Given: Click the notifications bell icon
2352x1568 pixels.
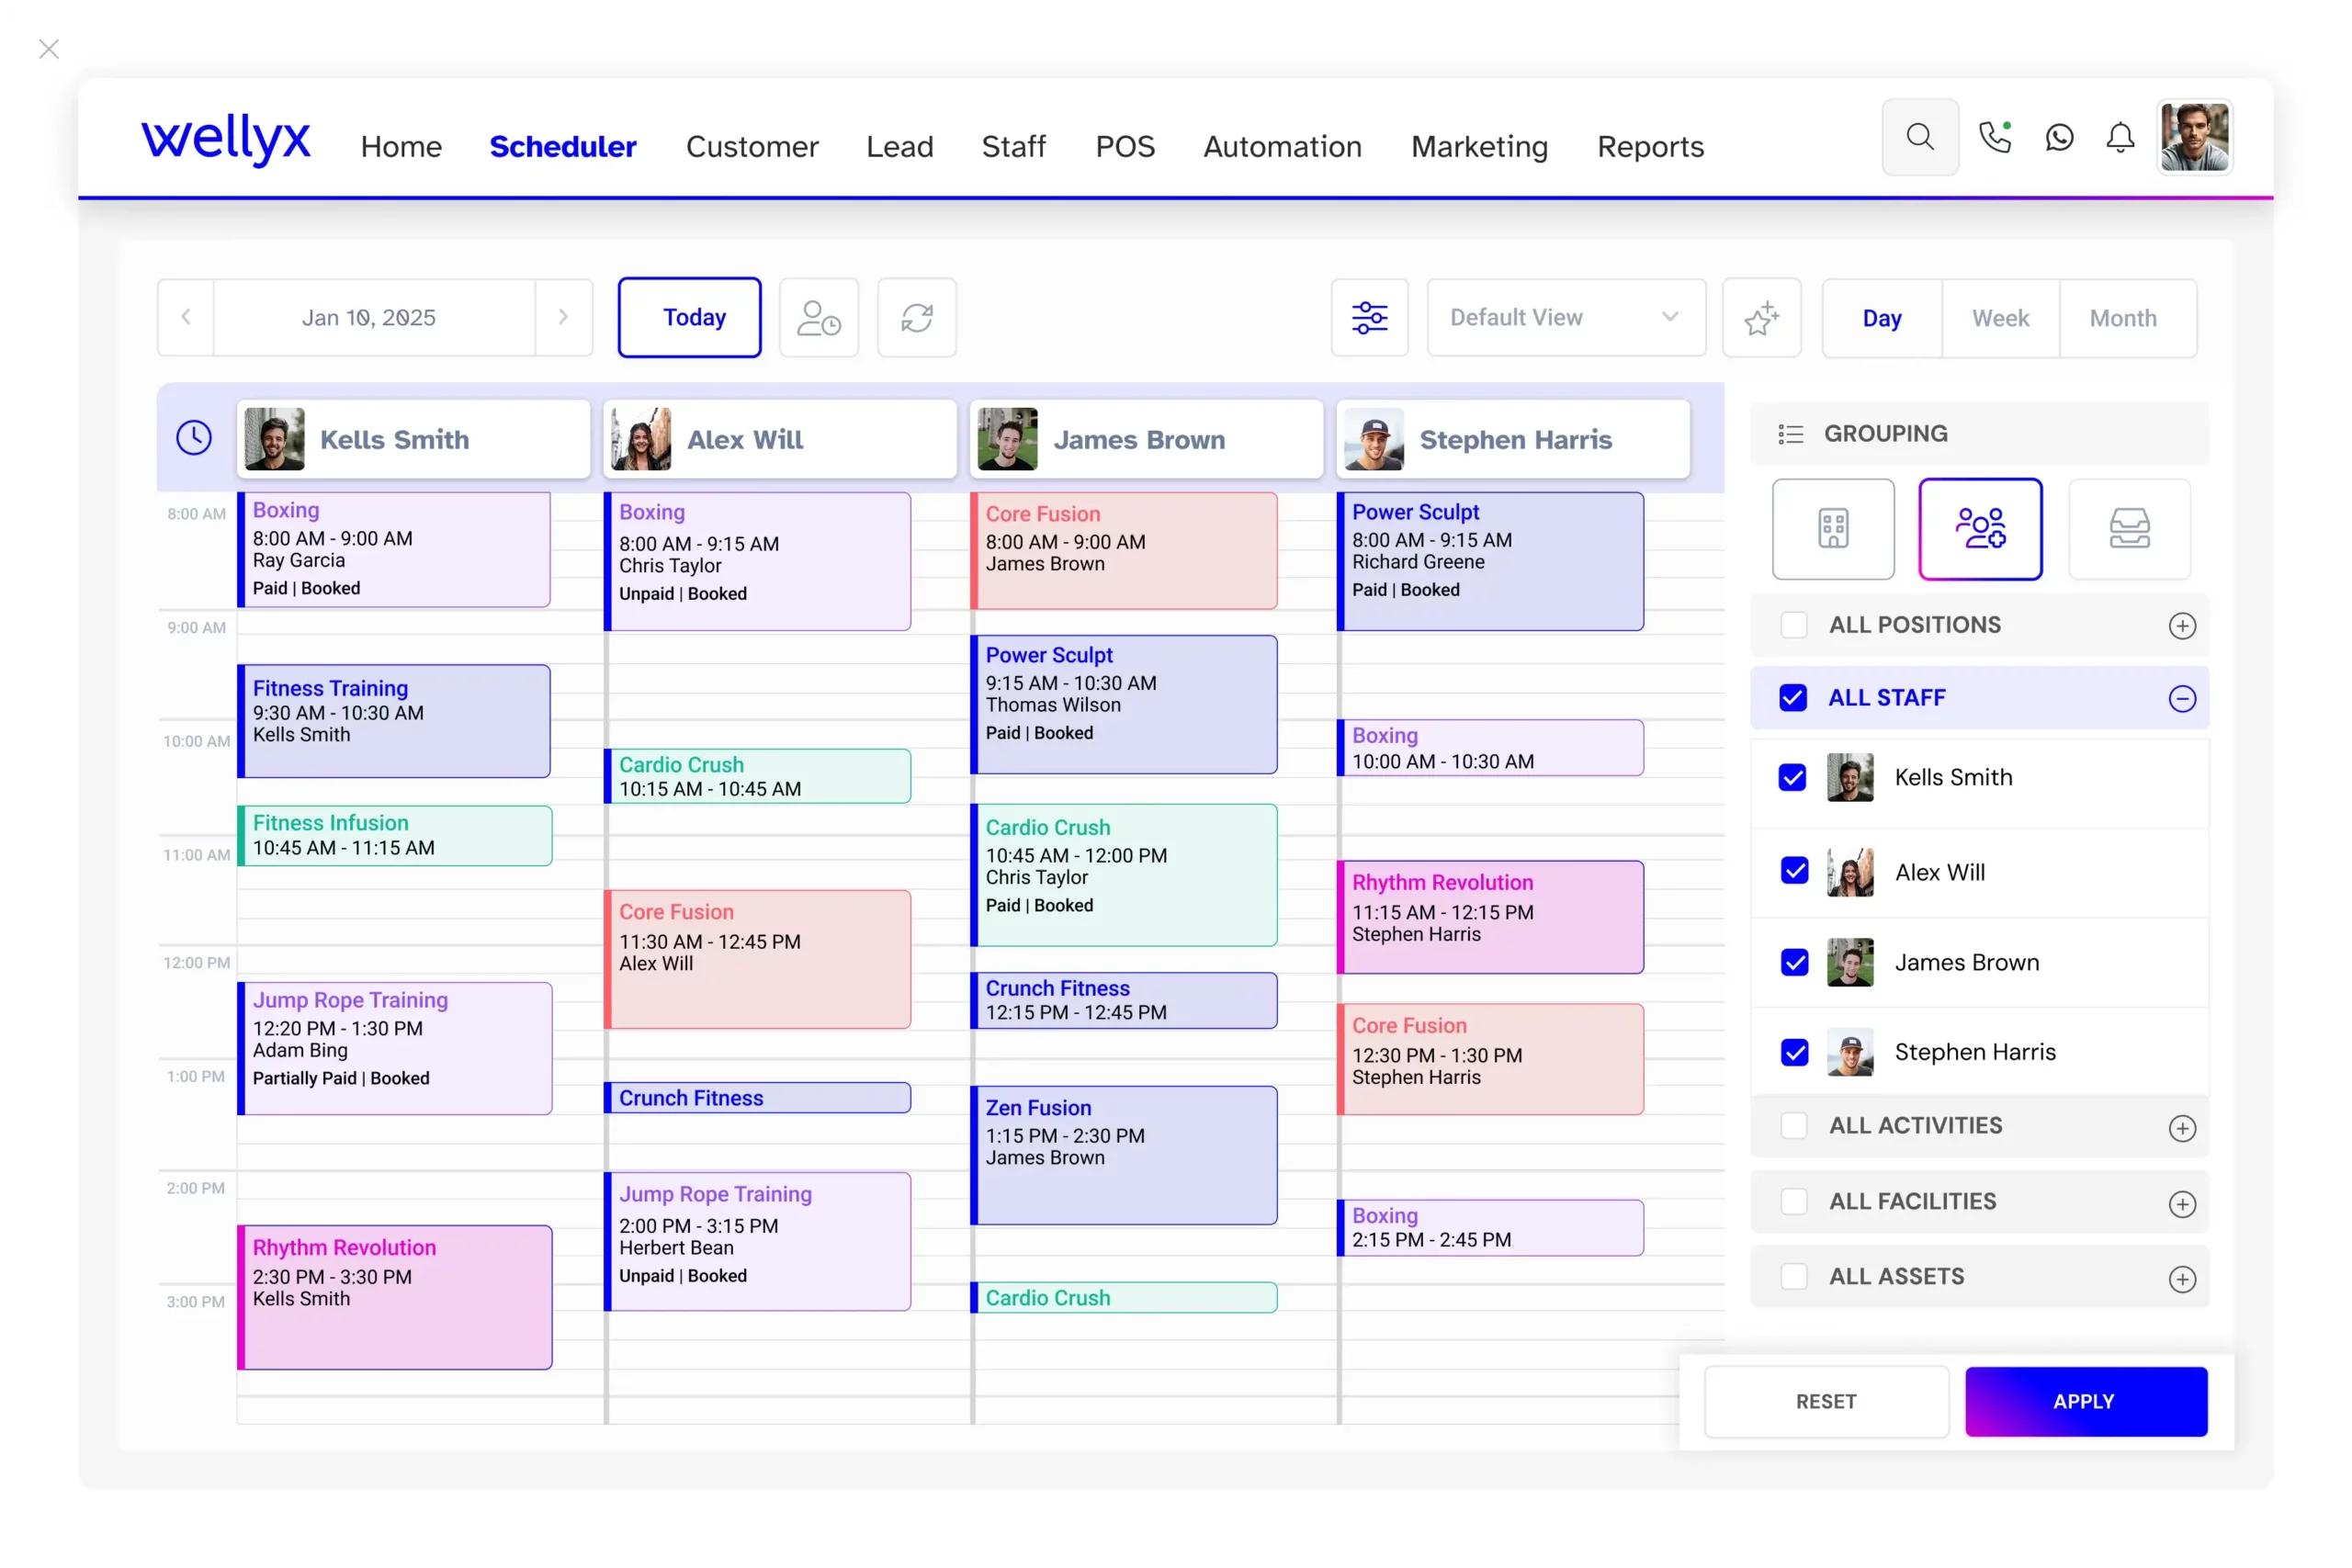Looking at the screenshot, I should (x=2120, y=137).
